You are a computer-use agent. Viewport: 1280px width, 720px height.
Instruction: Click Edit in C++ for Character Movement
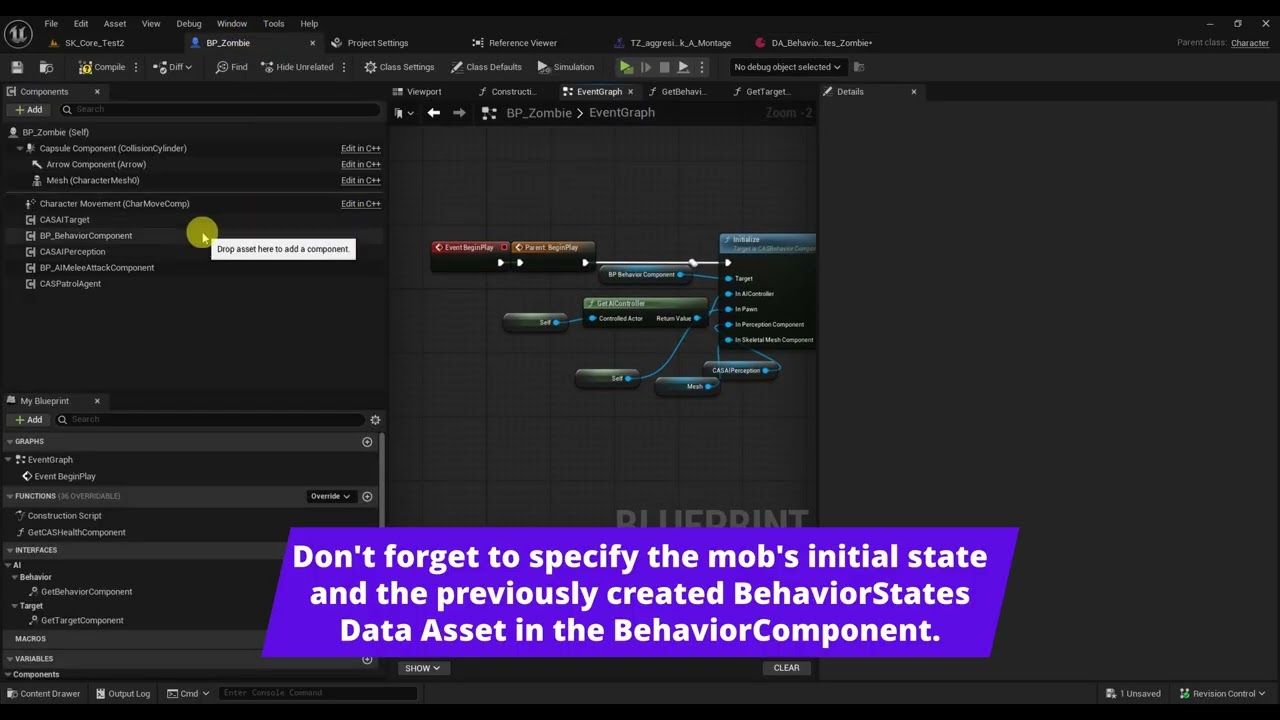pos(360,204)
